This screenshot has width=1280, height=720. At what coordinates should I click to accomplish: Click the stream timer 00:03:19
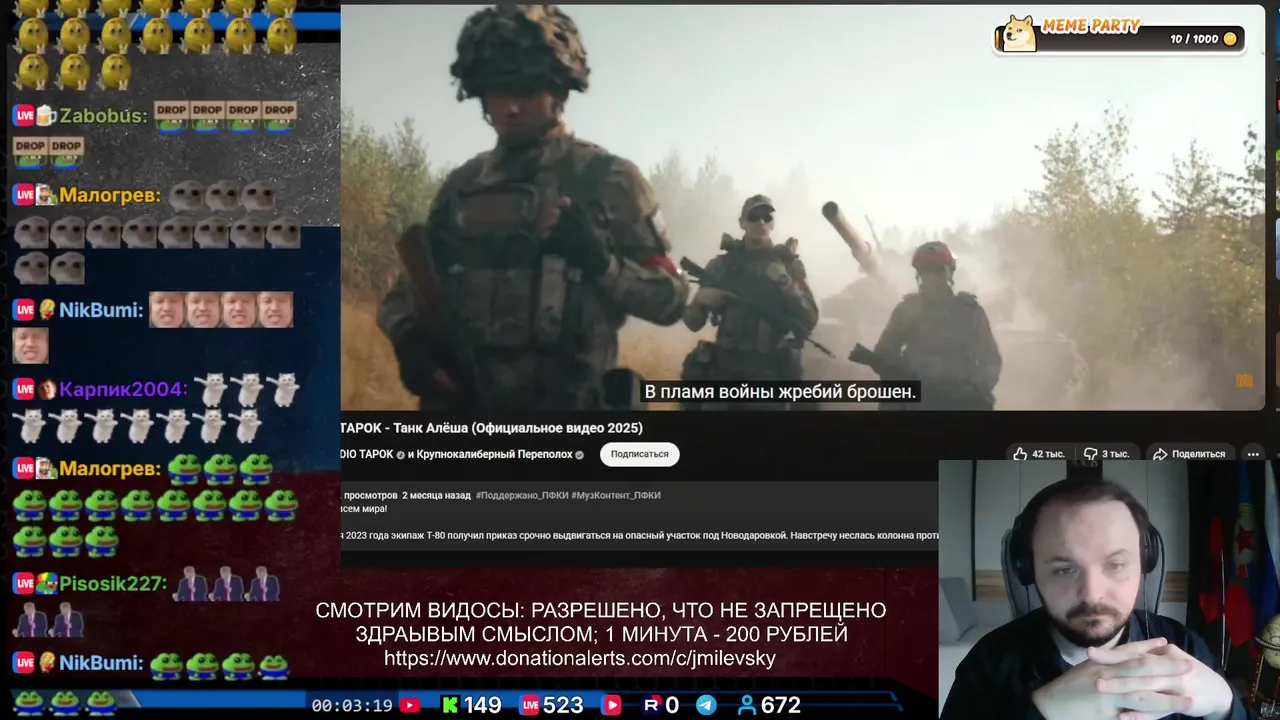(x=352, y=705)
